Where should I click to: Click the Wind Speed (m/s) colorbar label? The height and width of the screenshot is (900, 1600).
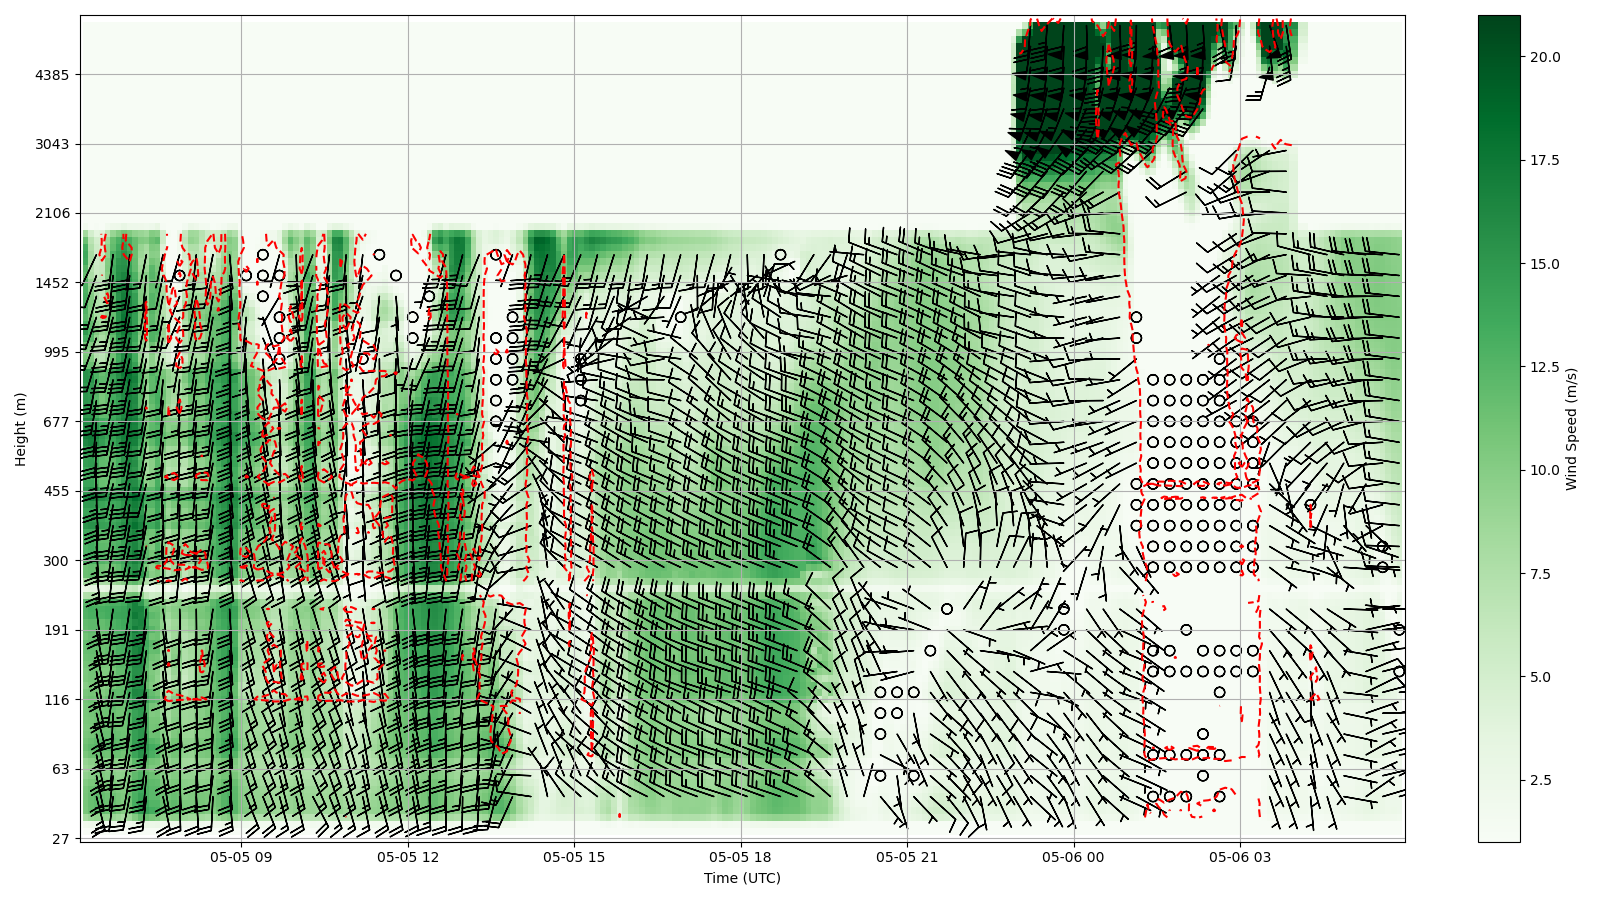(1571, 428)
